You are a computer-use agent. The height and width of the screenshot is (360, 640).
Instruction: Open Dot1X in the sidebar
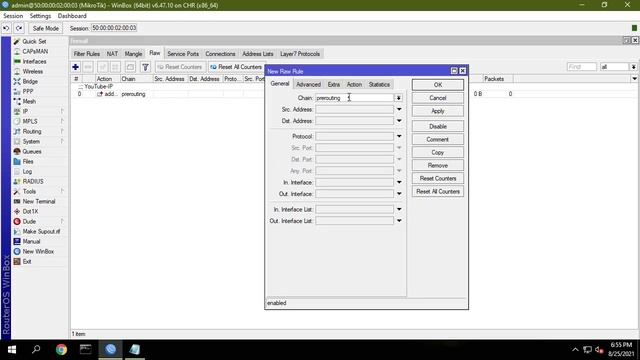(x=30, y=211)
